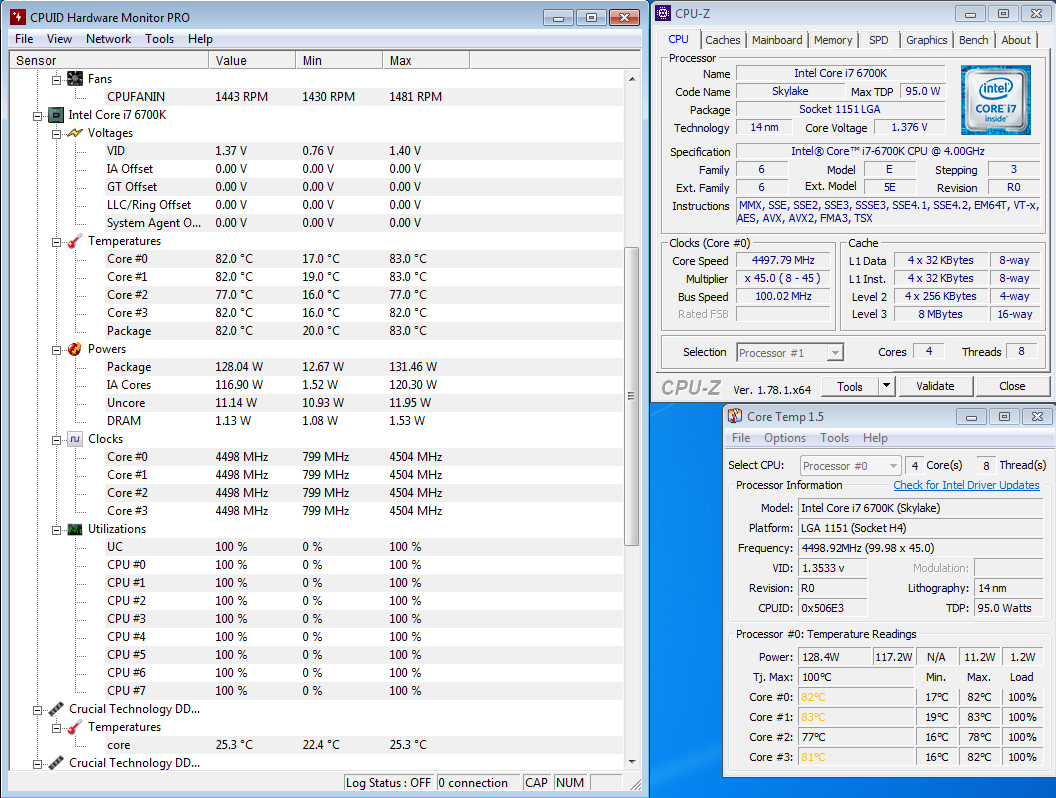Click the Value column header
The image size is (1056, 798).
tap(252, 61)
